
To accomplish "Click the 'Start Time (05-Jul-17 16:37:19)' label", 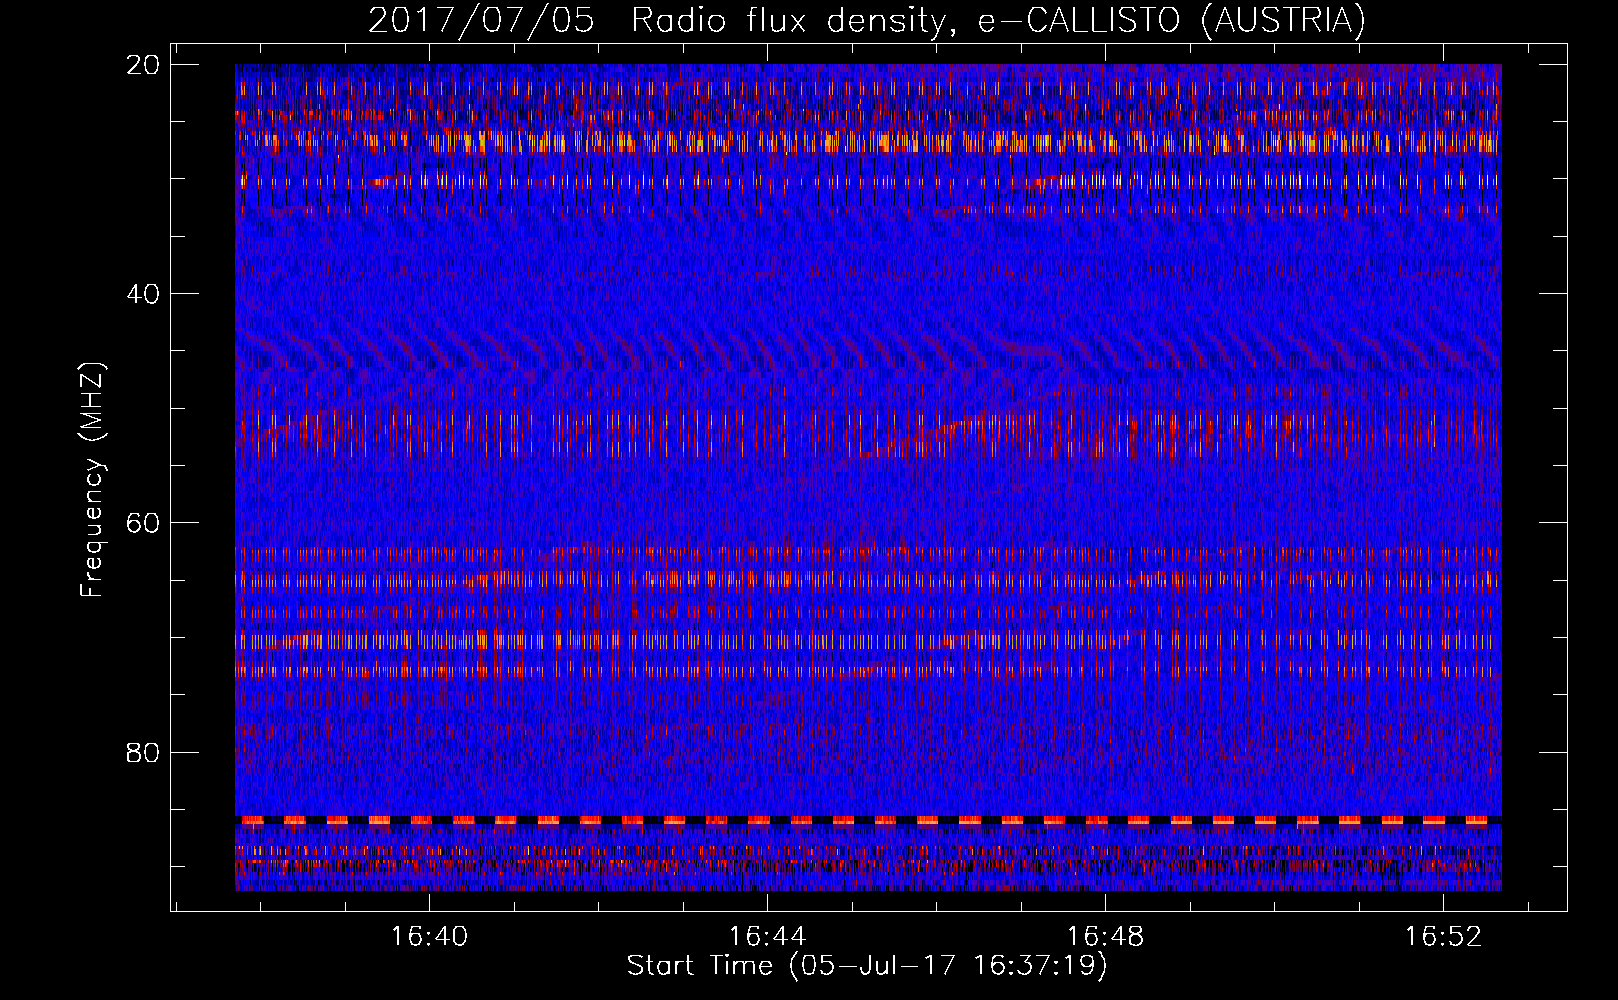I will click(x=867, y=966).
